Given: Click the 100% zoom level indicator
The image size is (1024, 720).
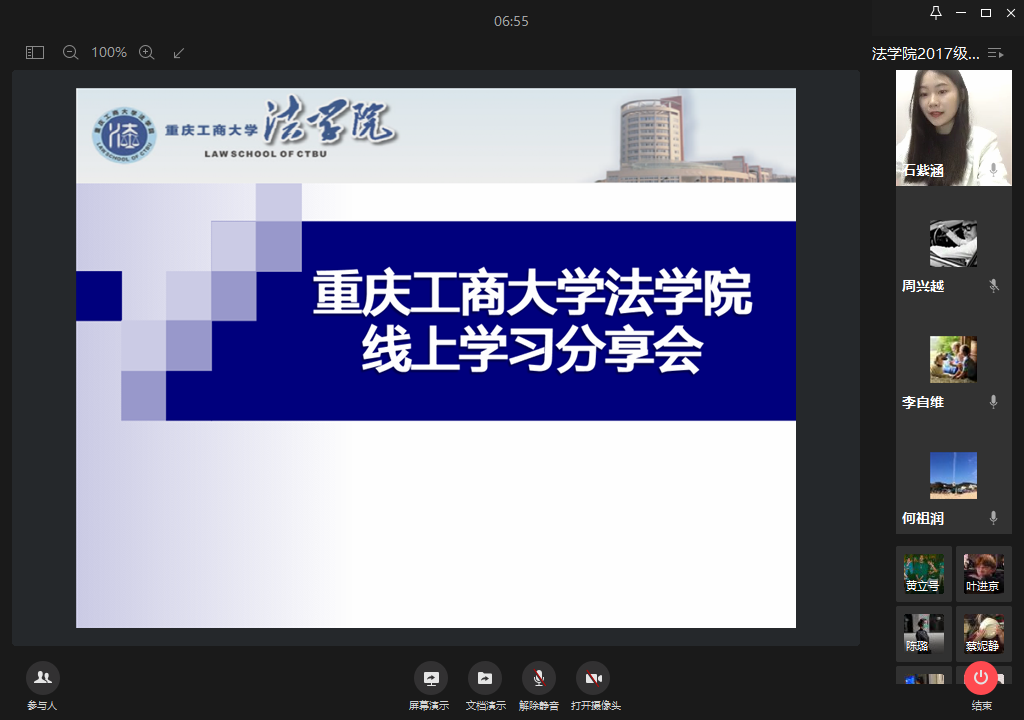Looking at the screenshot, I should [x=109, y=52].
